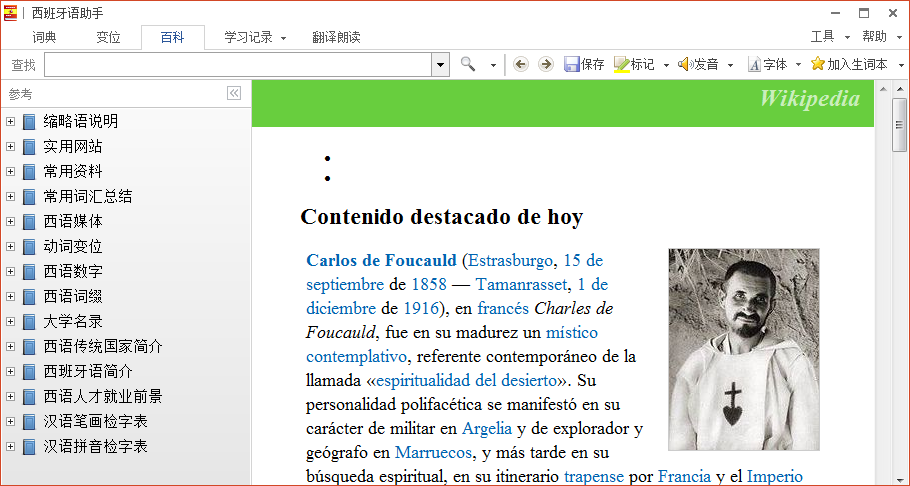This screenshot has height=486, width=910.
Task: Go back with the left arrow icon
Action: pos(520,64)
